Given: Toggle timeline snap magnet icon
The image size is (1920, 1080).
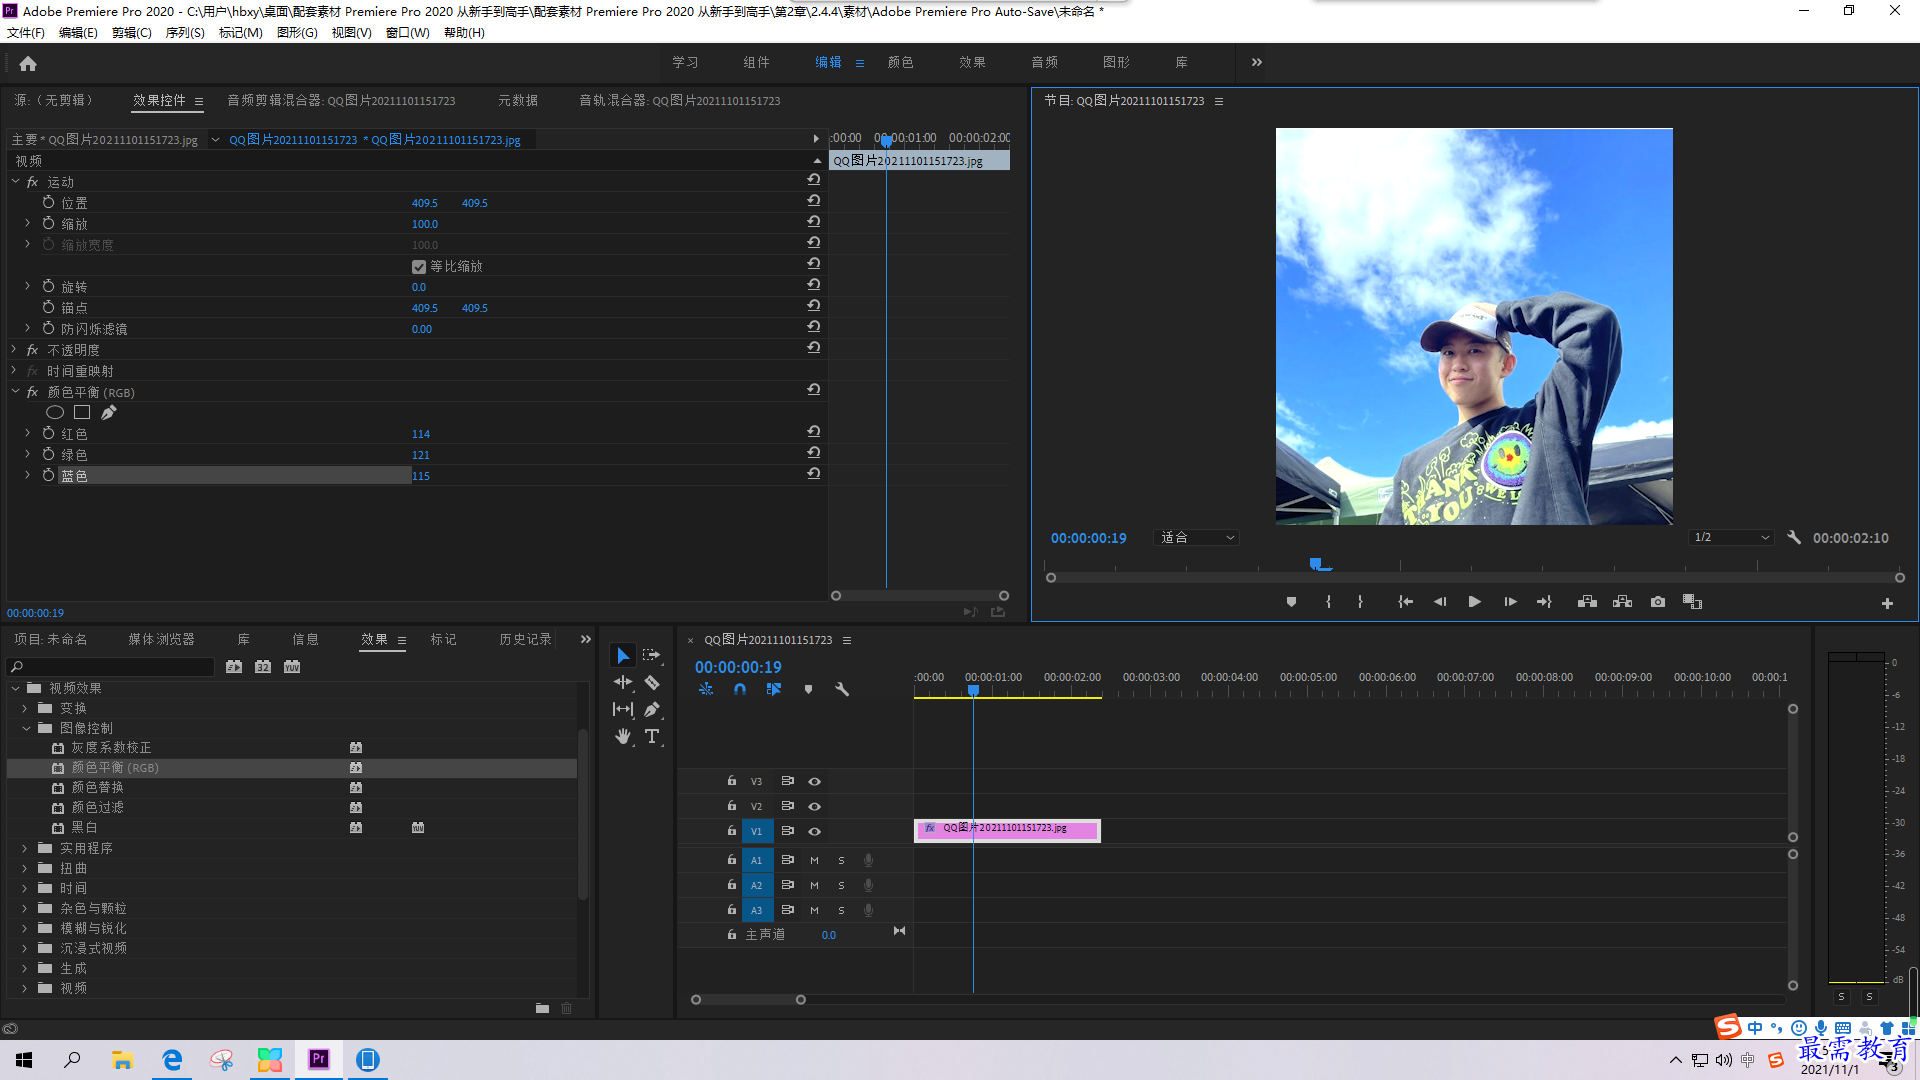Looking at the screenshot, I should coord(740,690).
